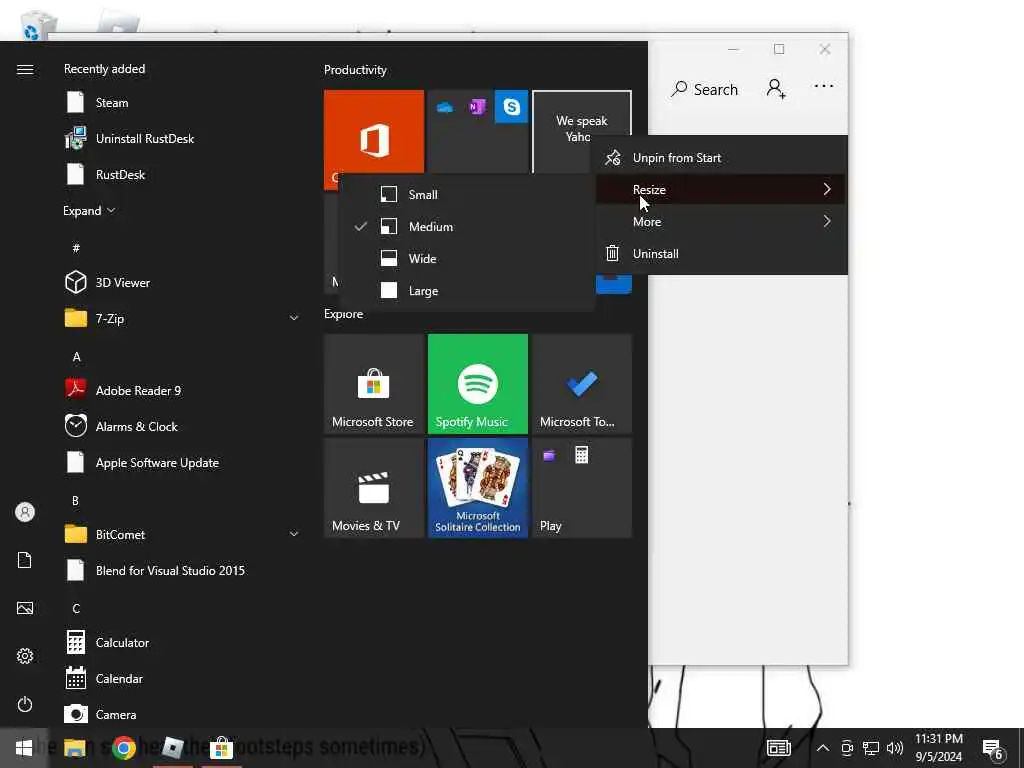Screen dimensions: 1024x768
Task: Open the More submenu
Action: click(x=721, y=221)
